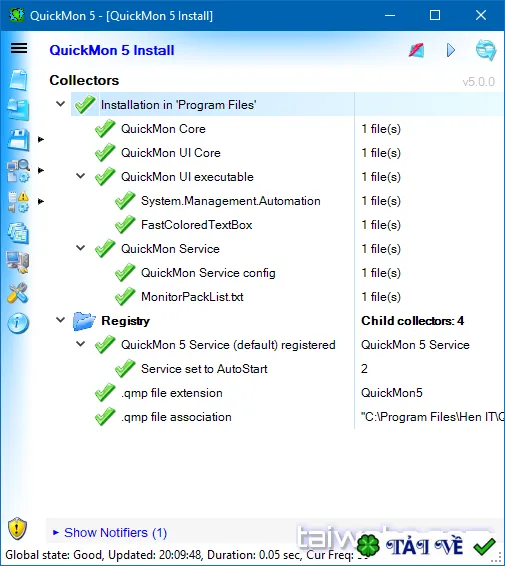Viewport: 505px width, 566px height.
Task: Click the floppy disk save icon
Action: (x=18, y=140)
